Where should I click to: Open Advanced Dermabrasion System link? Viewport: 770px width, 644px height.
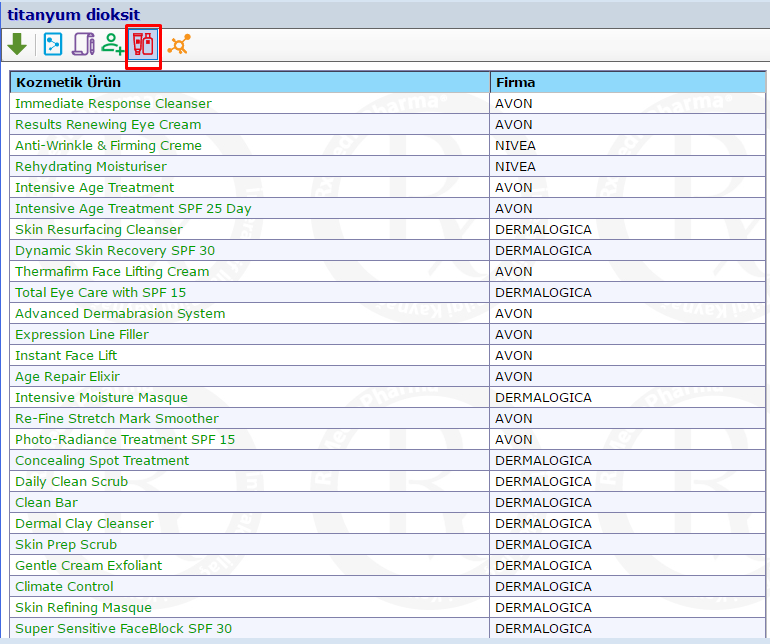tap(120, 313)
